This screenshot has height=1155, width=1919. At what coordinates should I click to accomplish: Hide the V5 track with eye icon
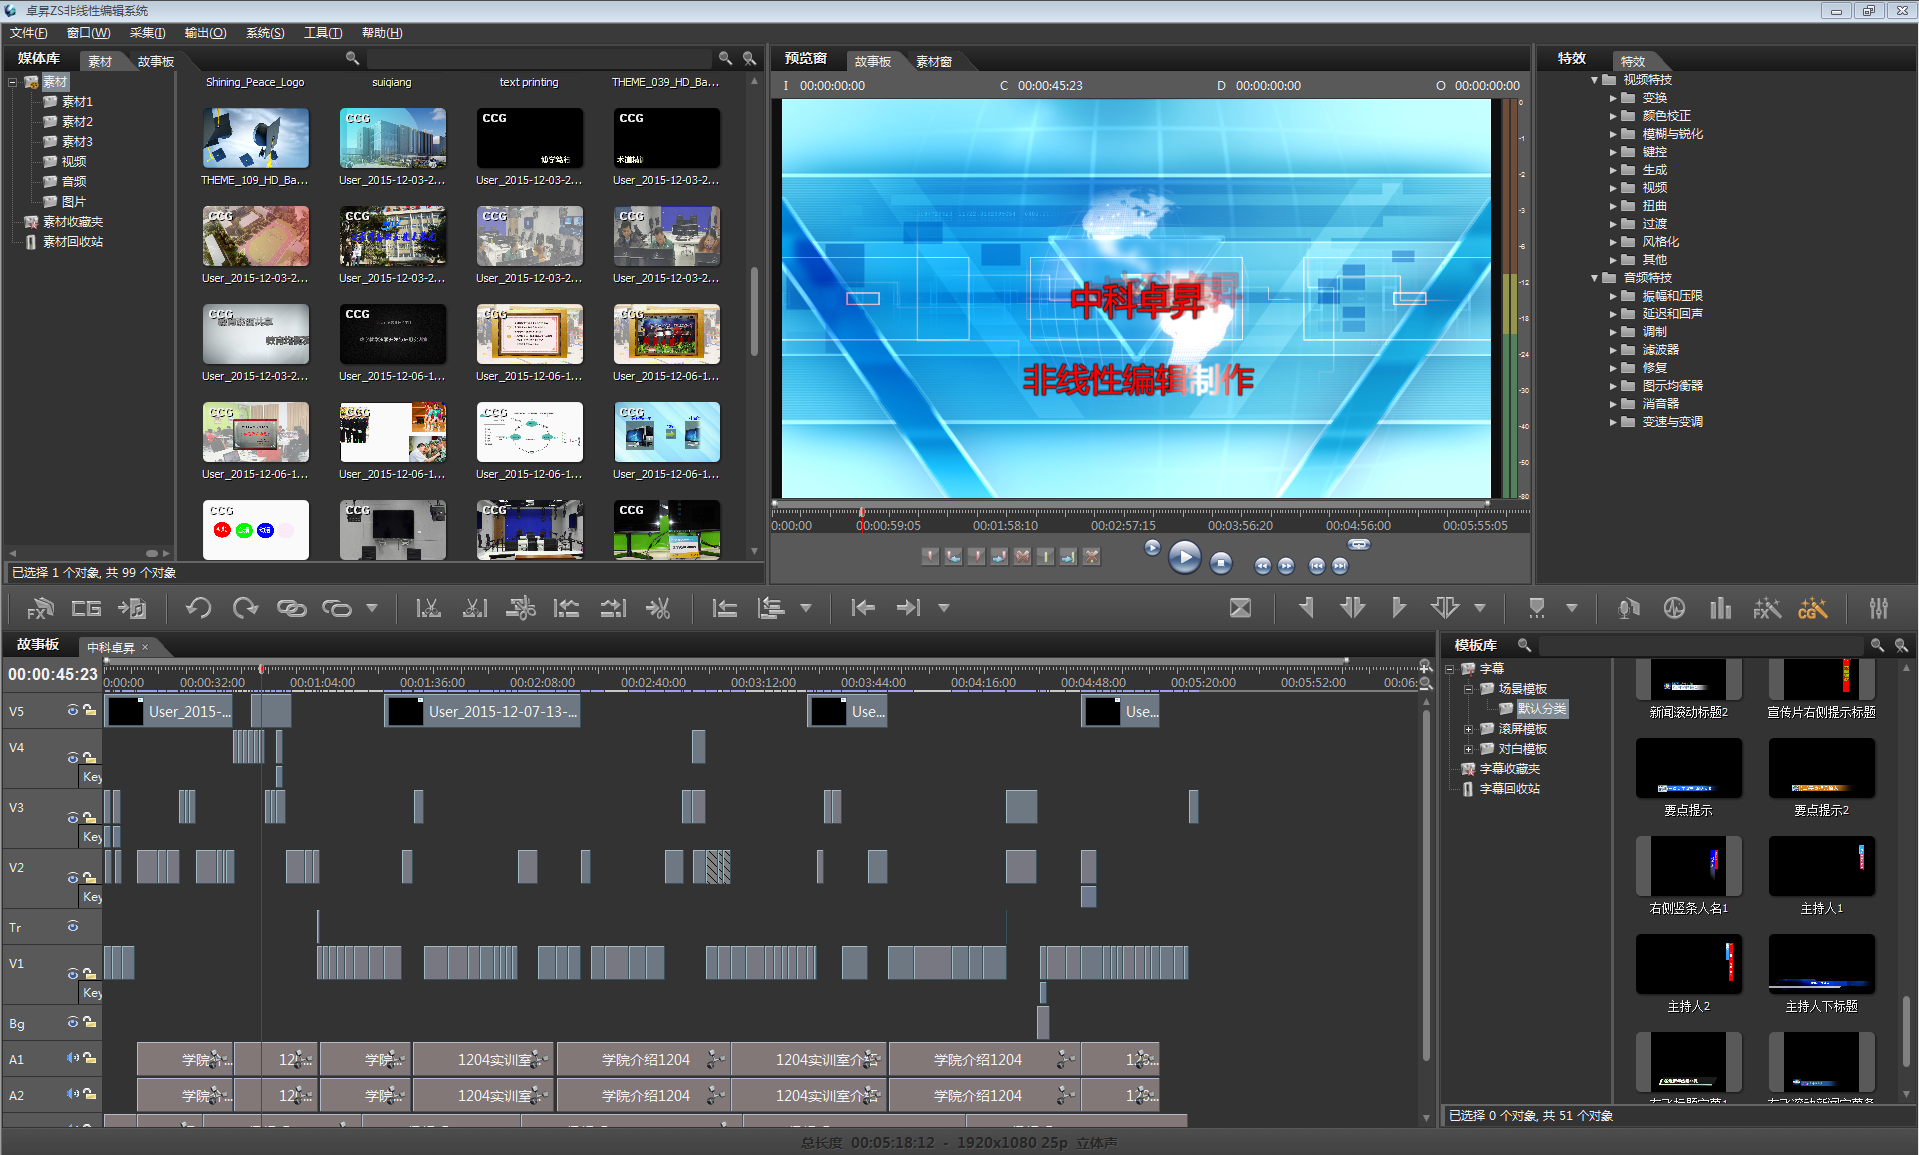coord(73,710)
